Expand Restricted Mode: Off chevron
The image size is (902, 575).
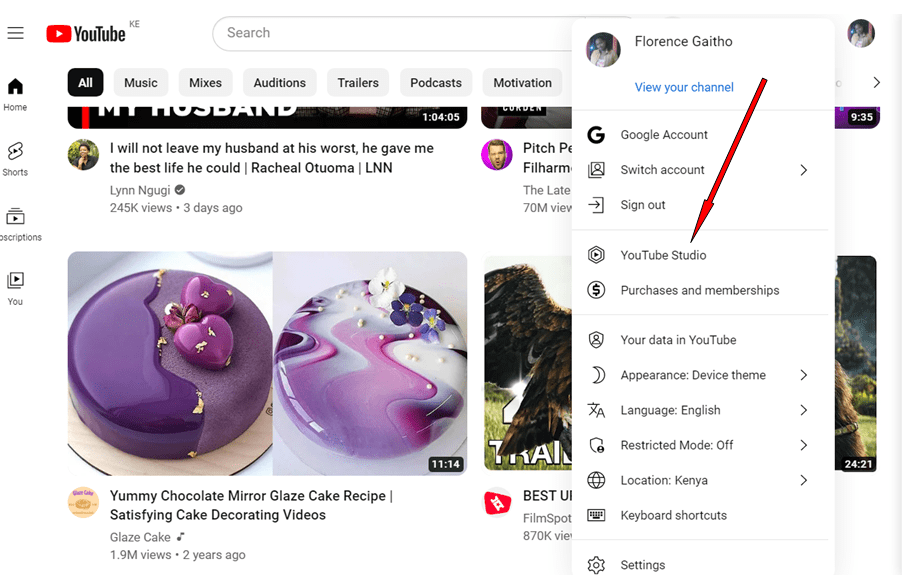click(804, 445)
